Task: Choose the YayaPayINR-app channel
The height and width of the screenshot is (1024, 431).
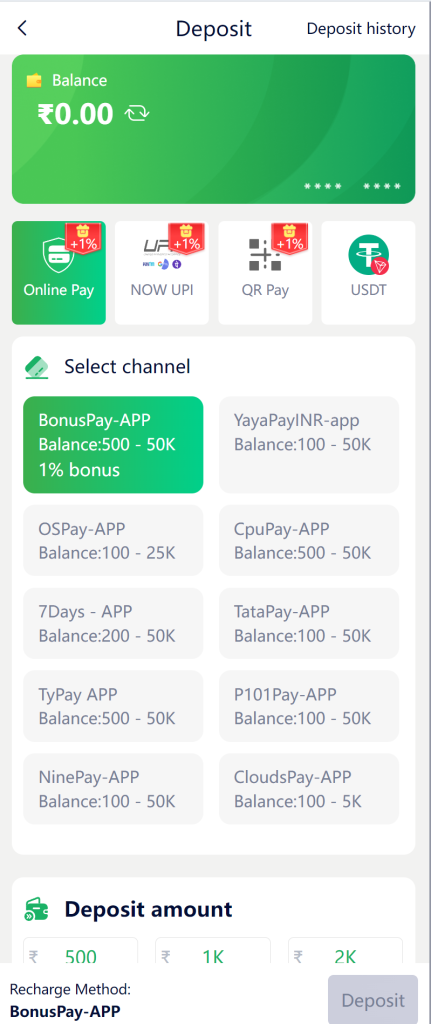Action: click(x=309, y=445)
